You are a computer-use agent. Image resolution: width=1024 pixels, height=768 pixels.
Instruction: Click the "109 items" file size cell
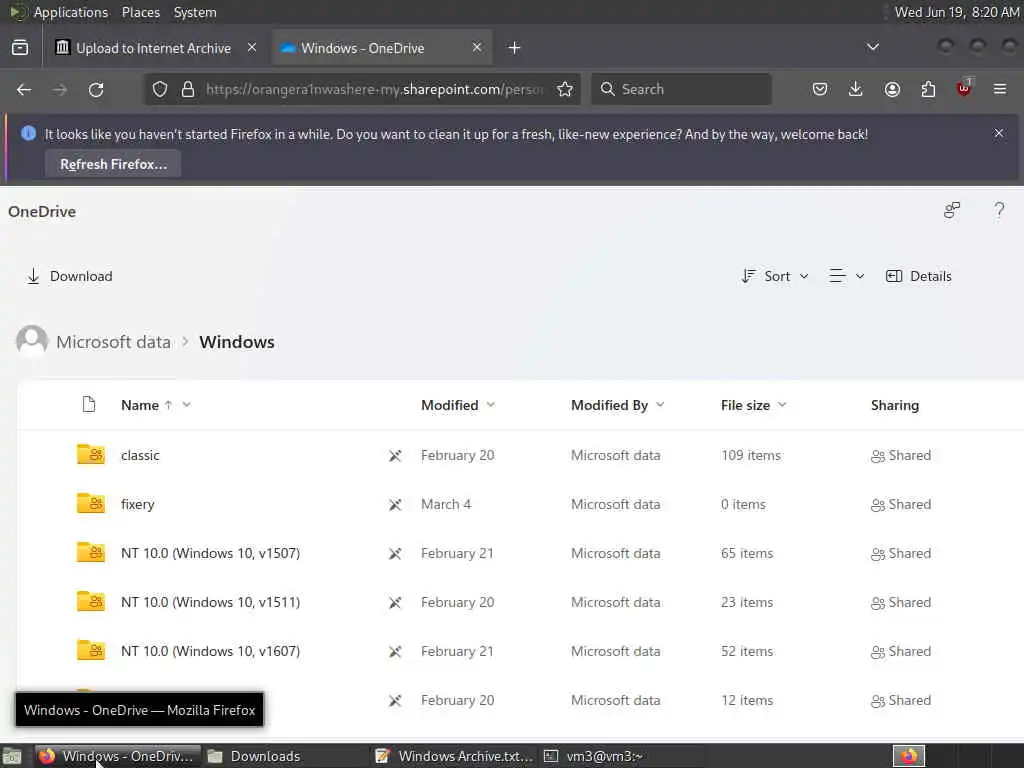pyautogui.click(x=751, y=455)
